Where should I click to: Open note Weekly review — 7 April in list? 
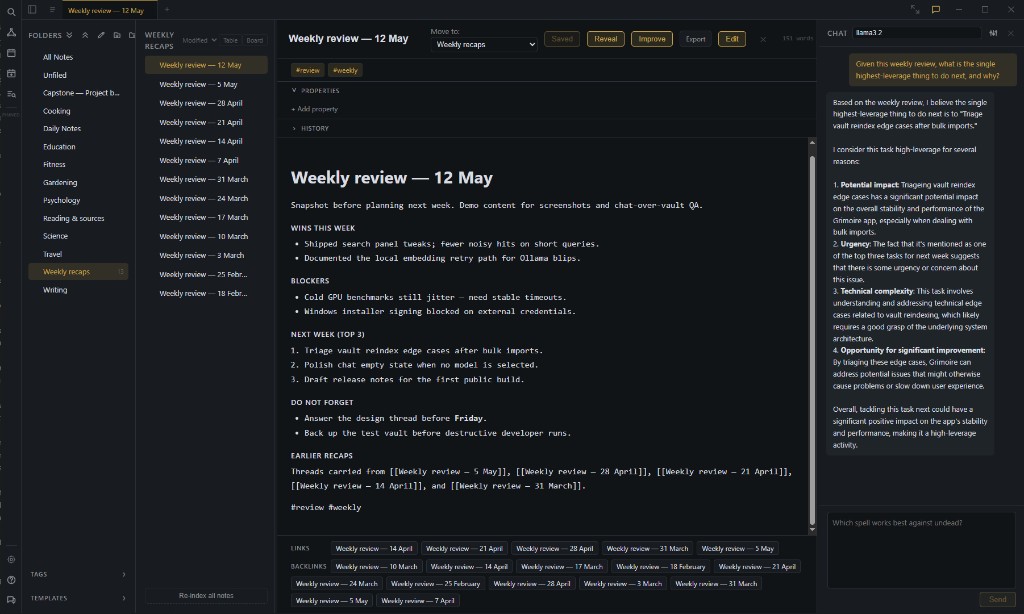coord(206,160)
